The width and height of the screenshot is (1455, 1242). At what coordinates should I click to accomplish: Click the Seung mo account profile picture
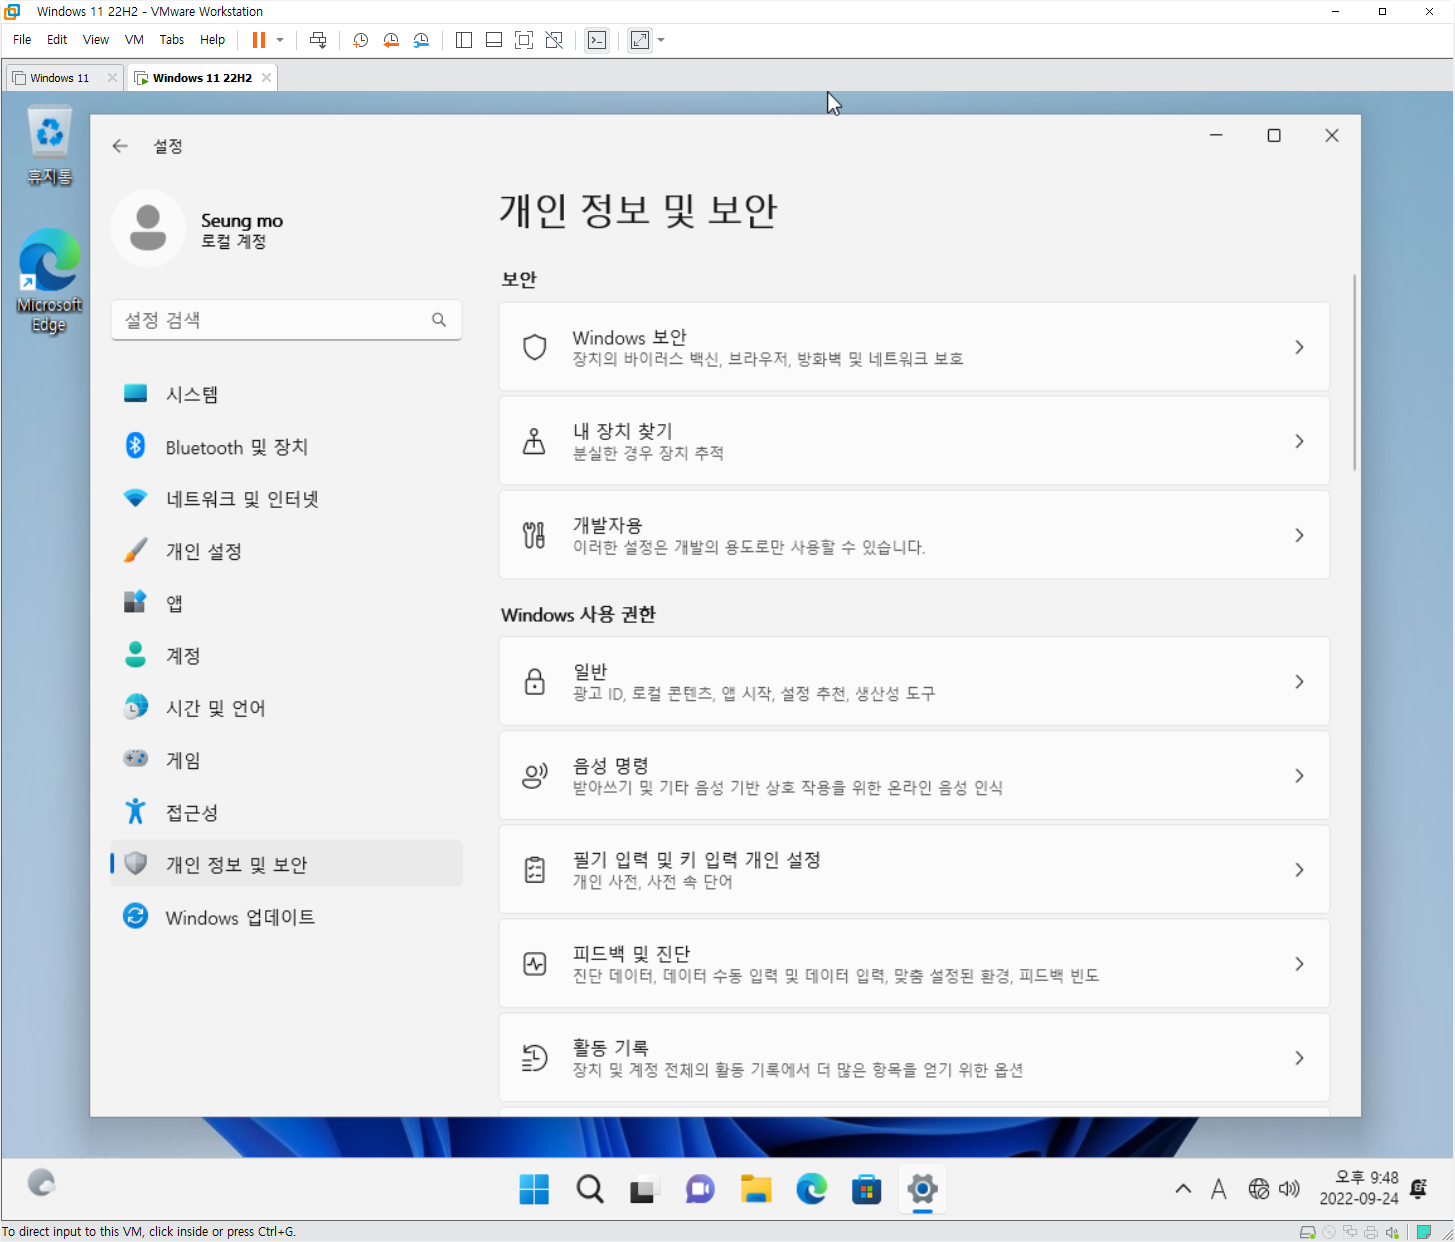click(x=148, y=228)
